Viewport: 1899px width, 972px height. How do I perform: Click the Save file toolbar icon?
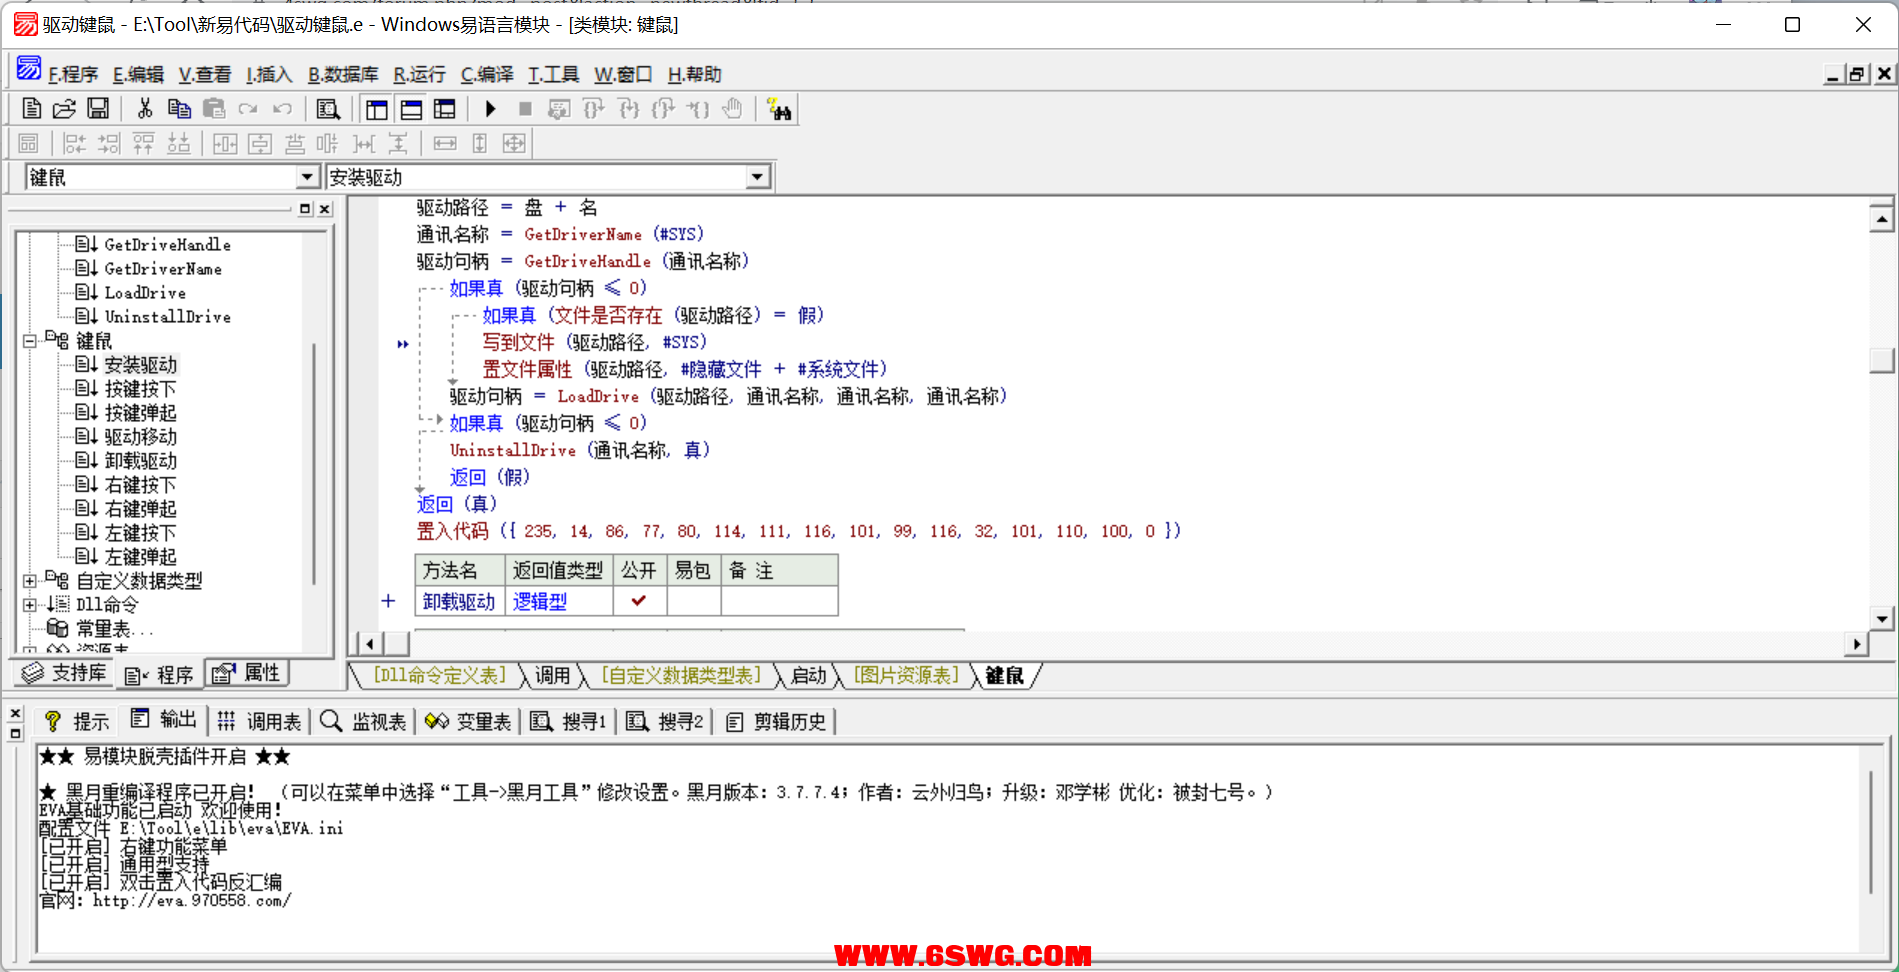coord(98,109)
